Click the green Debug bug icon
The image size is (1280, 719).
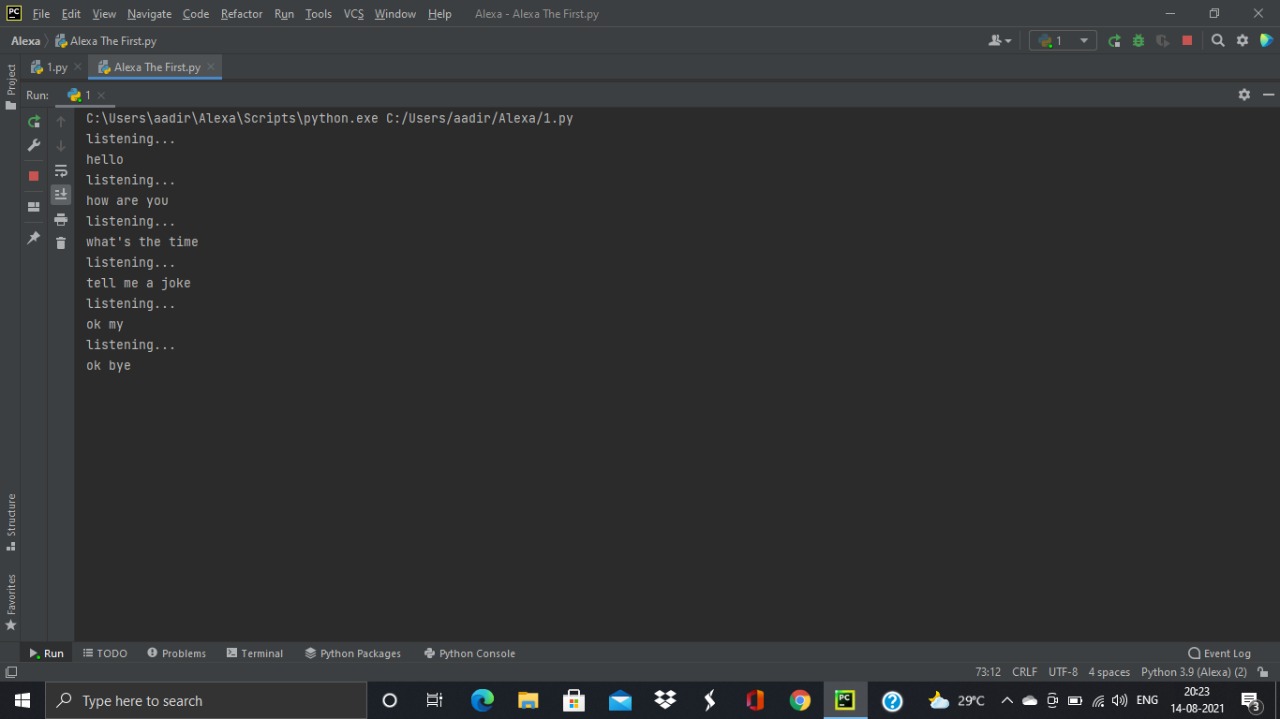(1138, 41)
